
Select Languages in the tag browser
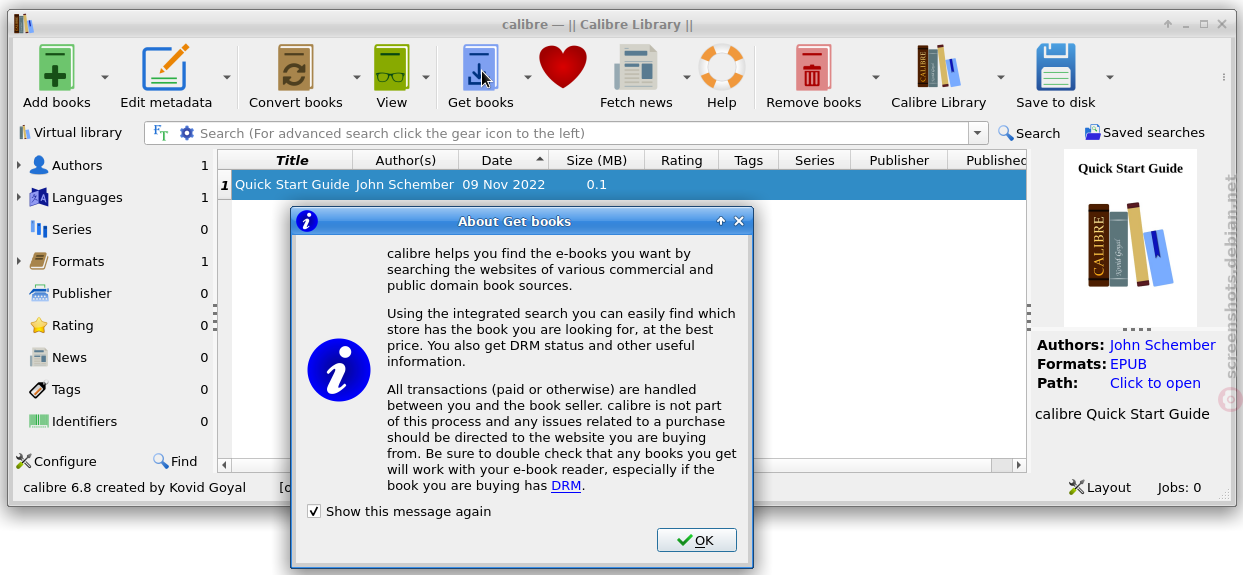tap(87, 197)
